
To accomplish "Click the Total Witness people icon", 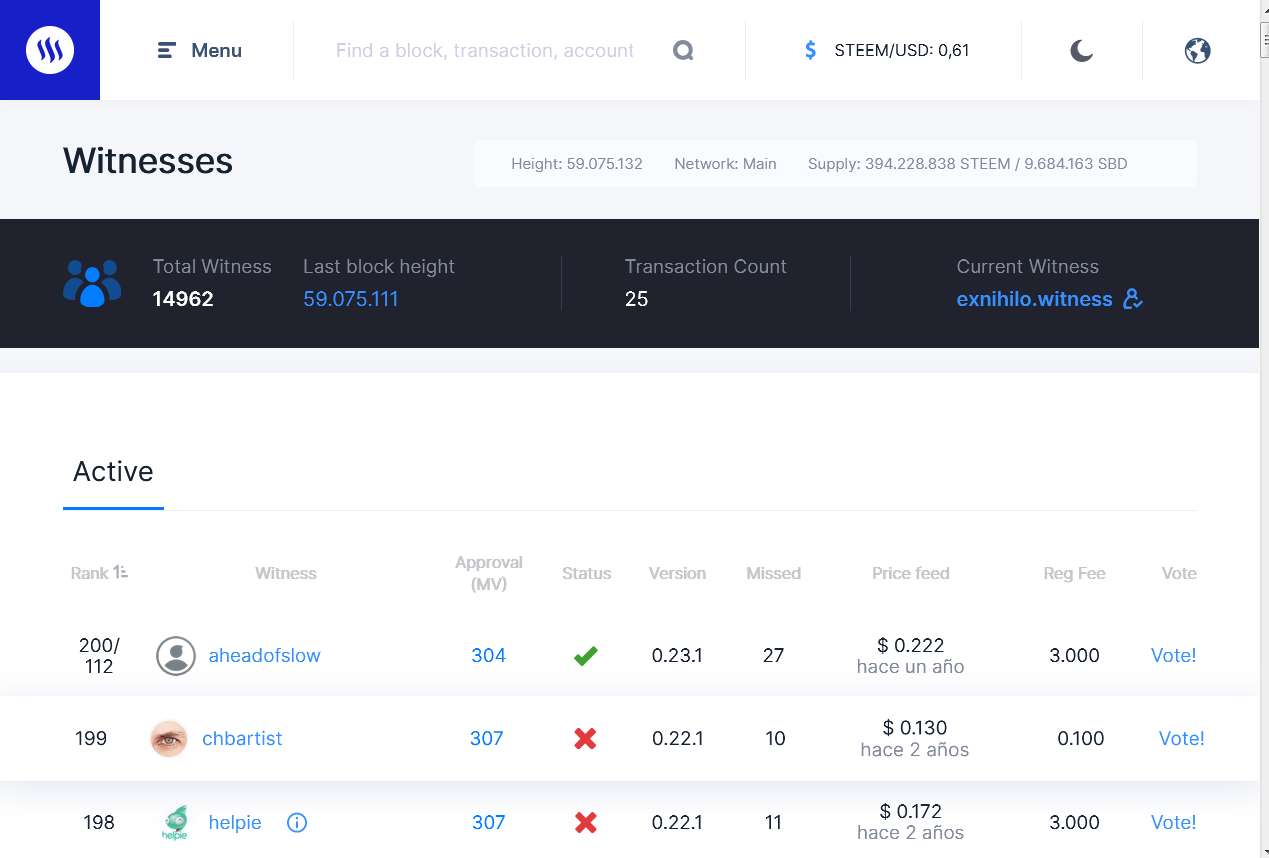I will tap(92, 283).
